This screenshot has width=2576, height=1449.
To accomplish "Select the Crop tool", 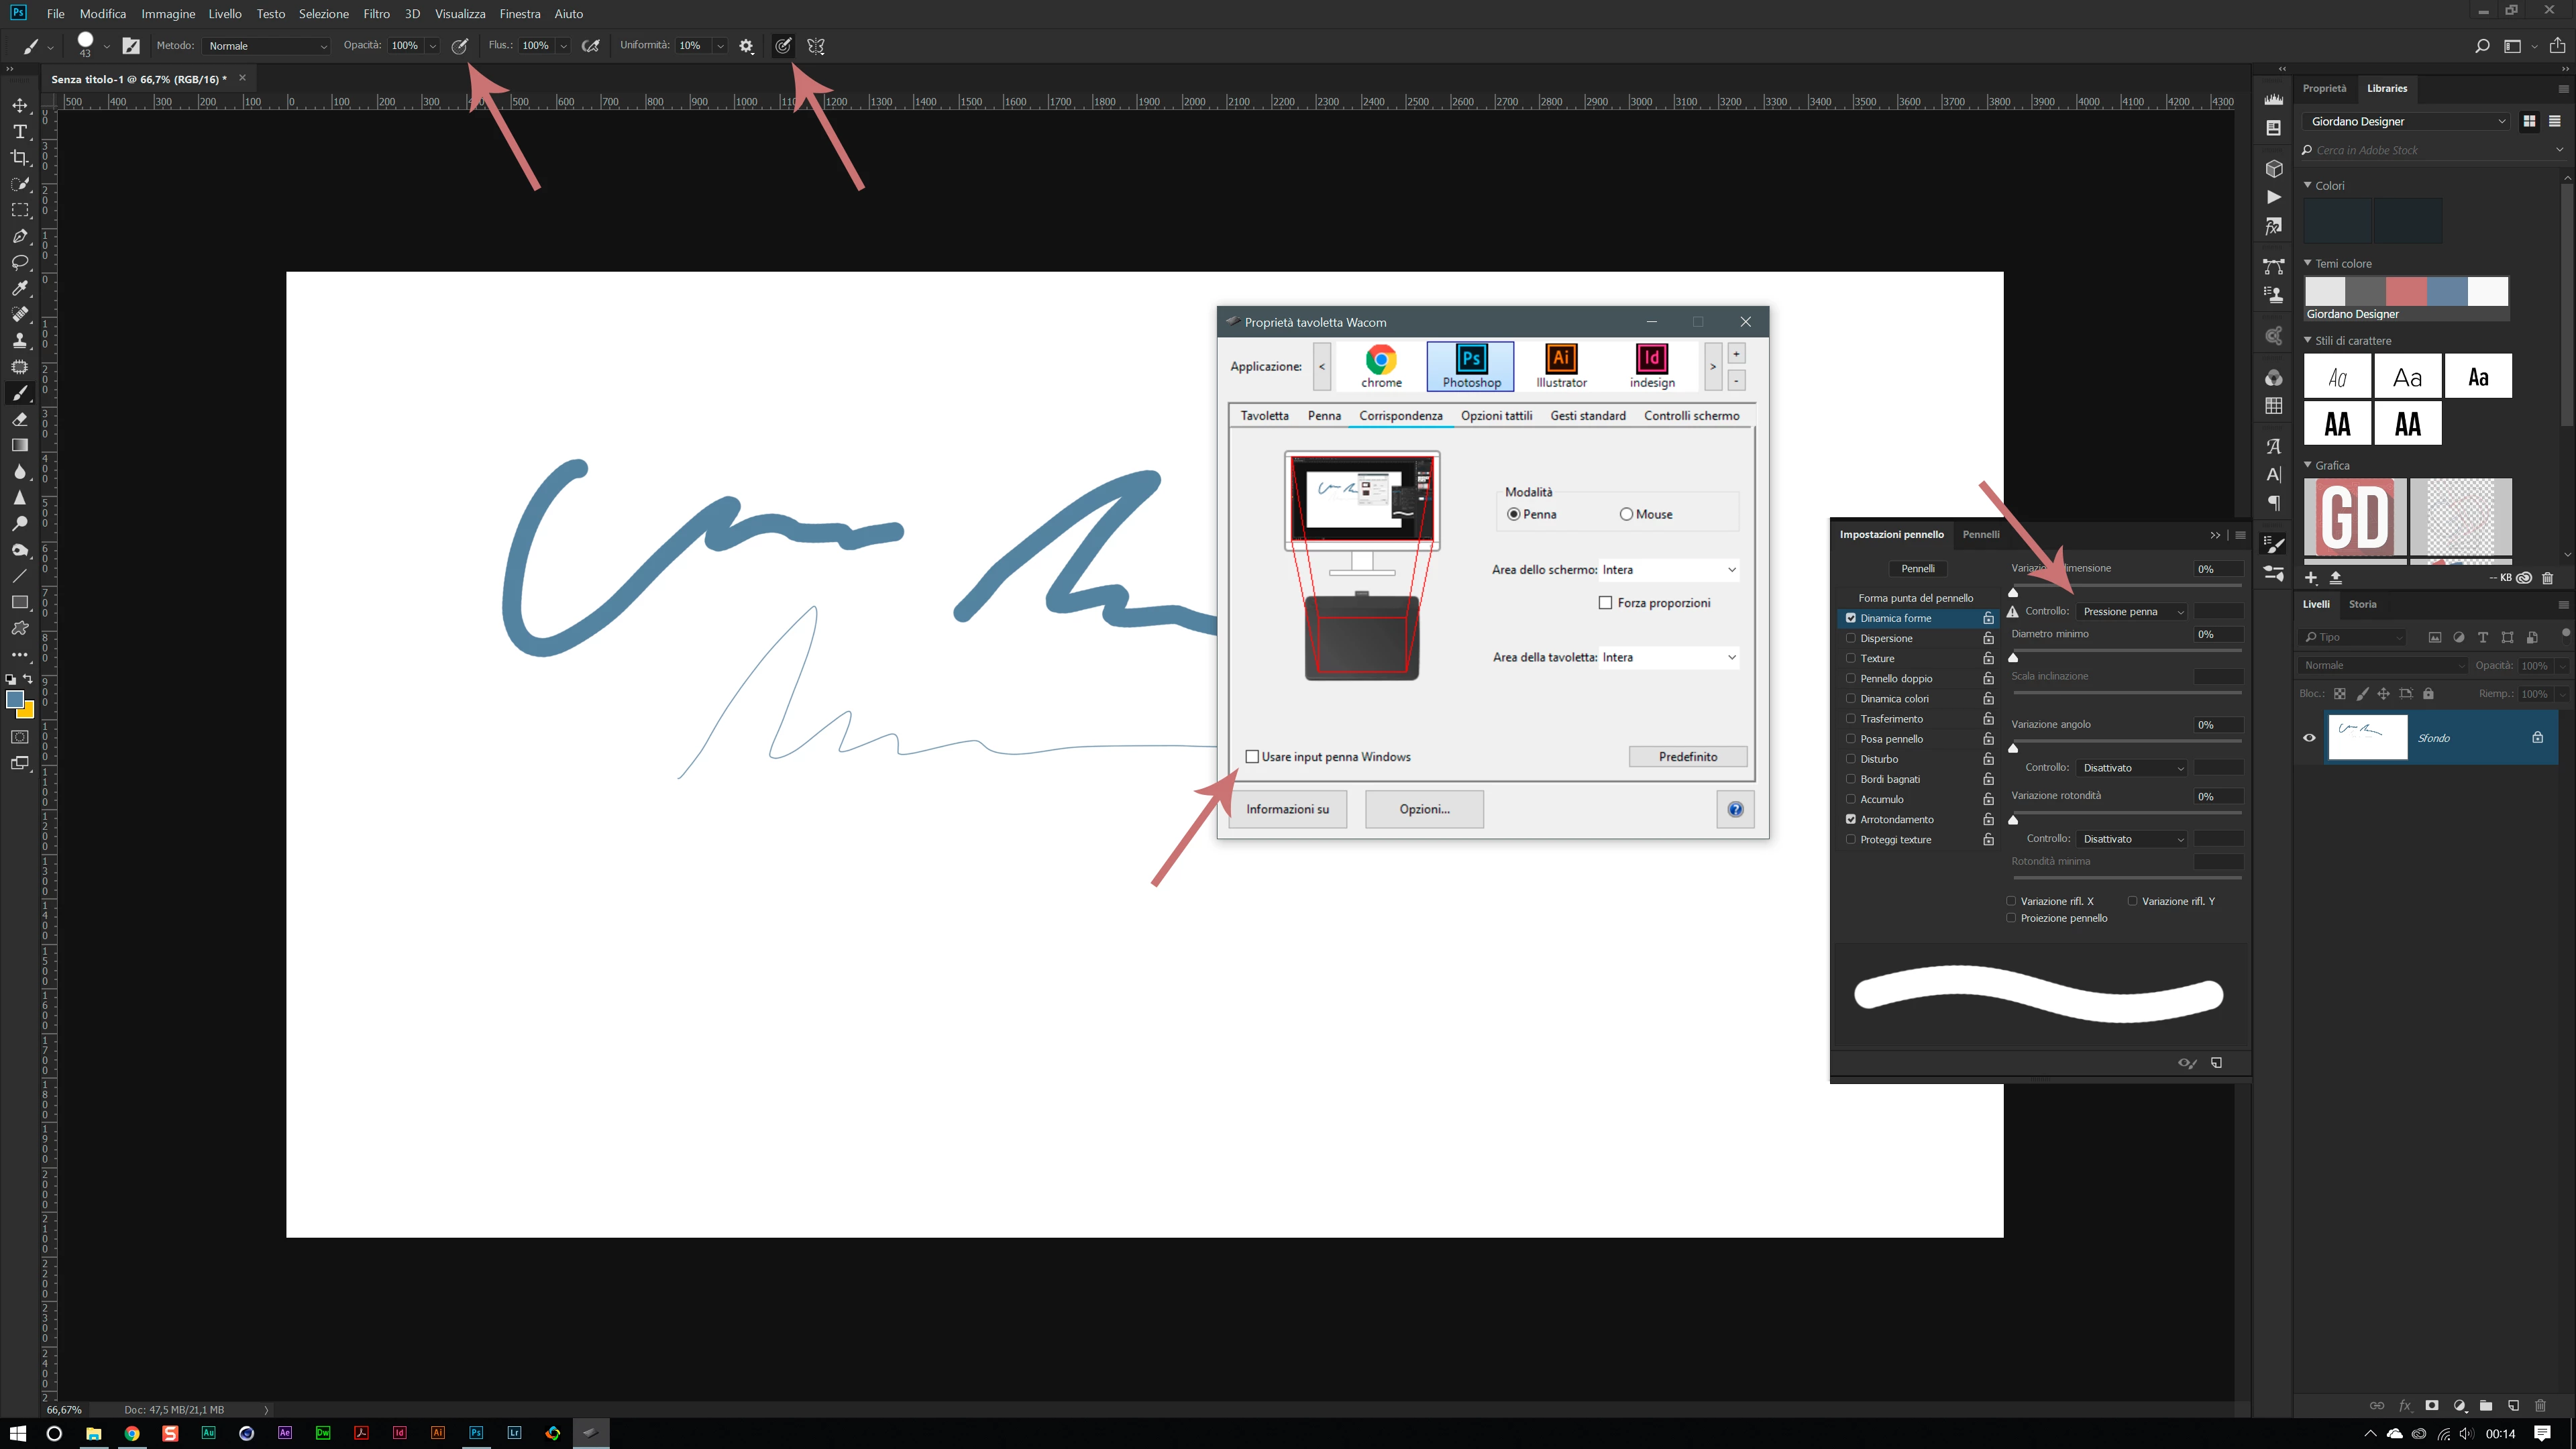I will click(x=20, y=158).
